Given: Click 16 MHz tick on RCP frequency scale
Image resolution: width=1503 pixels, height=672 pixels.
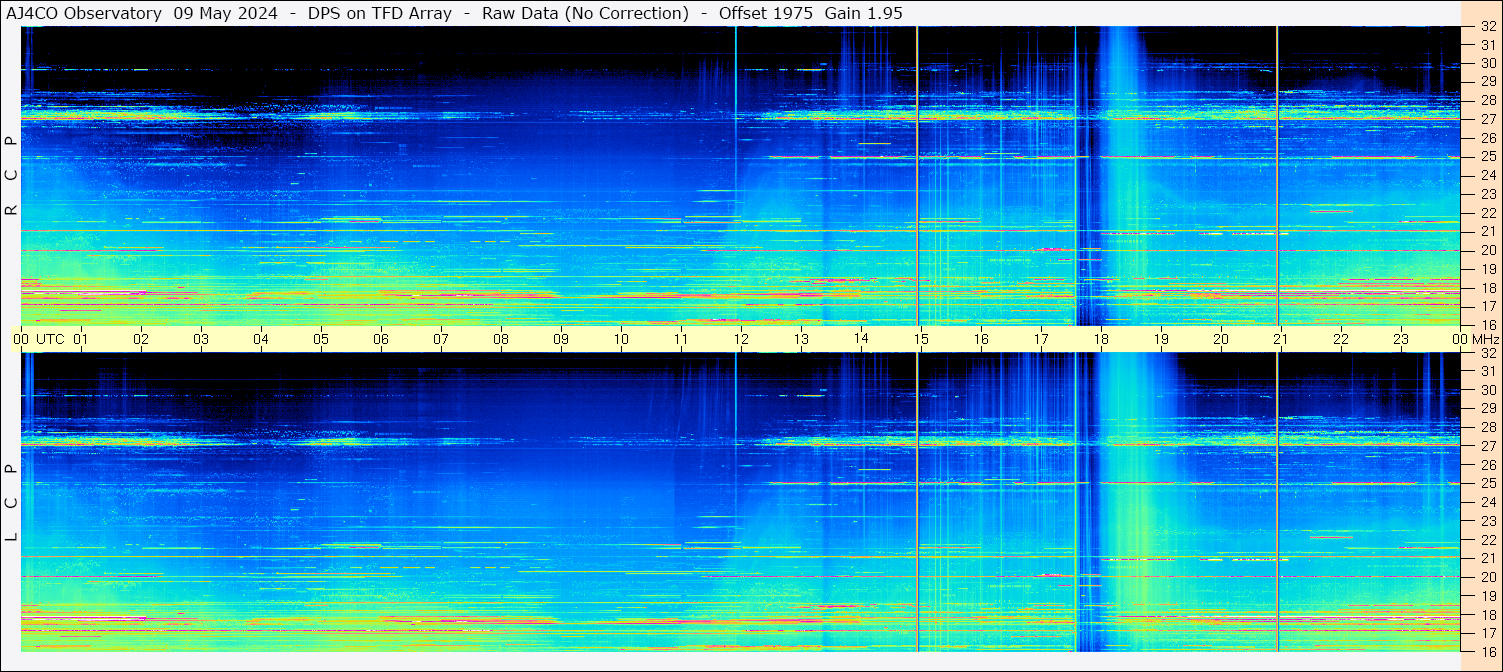Looking at the screenshot, I should pyautogui.click(x=1488, y=324).
